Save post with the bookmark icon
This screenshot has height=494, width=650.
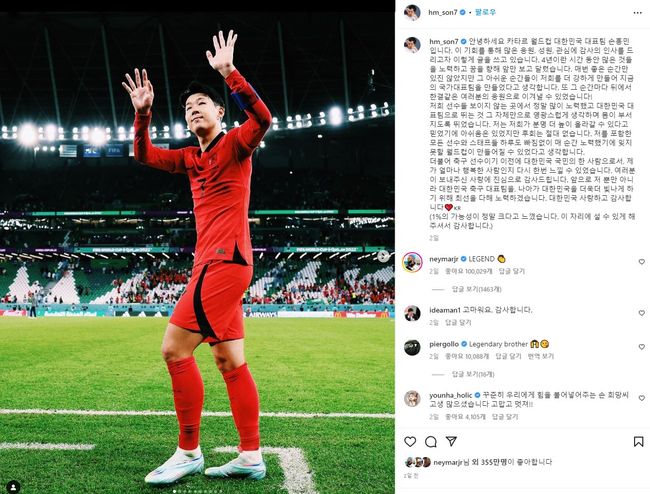point(638,441)
